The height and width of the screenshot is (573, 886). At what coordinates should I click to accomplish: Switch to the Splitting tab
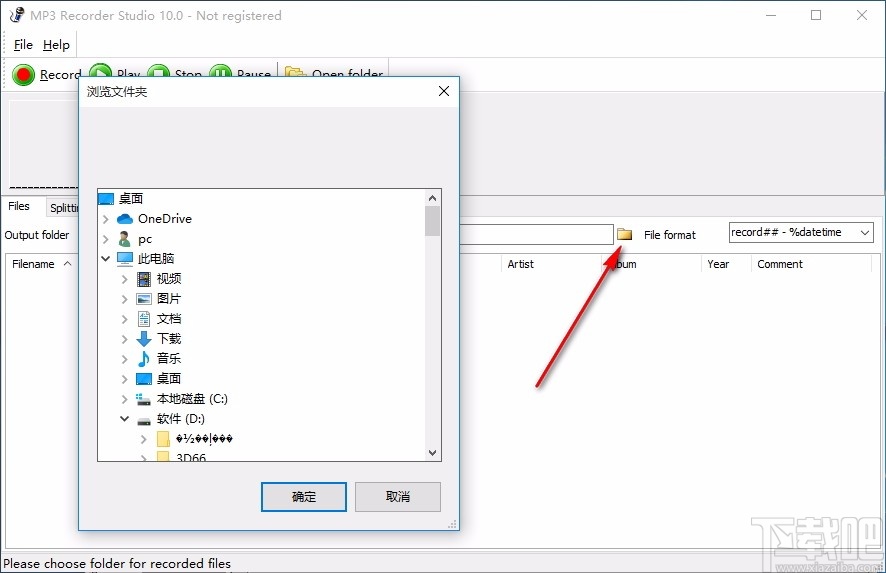[x=63, y=208]
